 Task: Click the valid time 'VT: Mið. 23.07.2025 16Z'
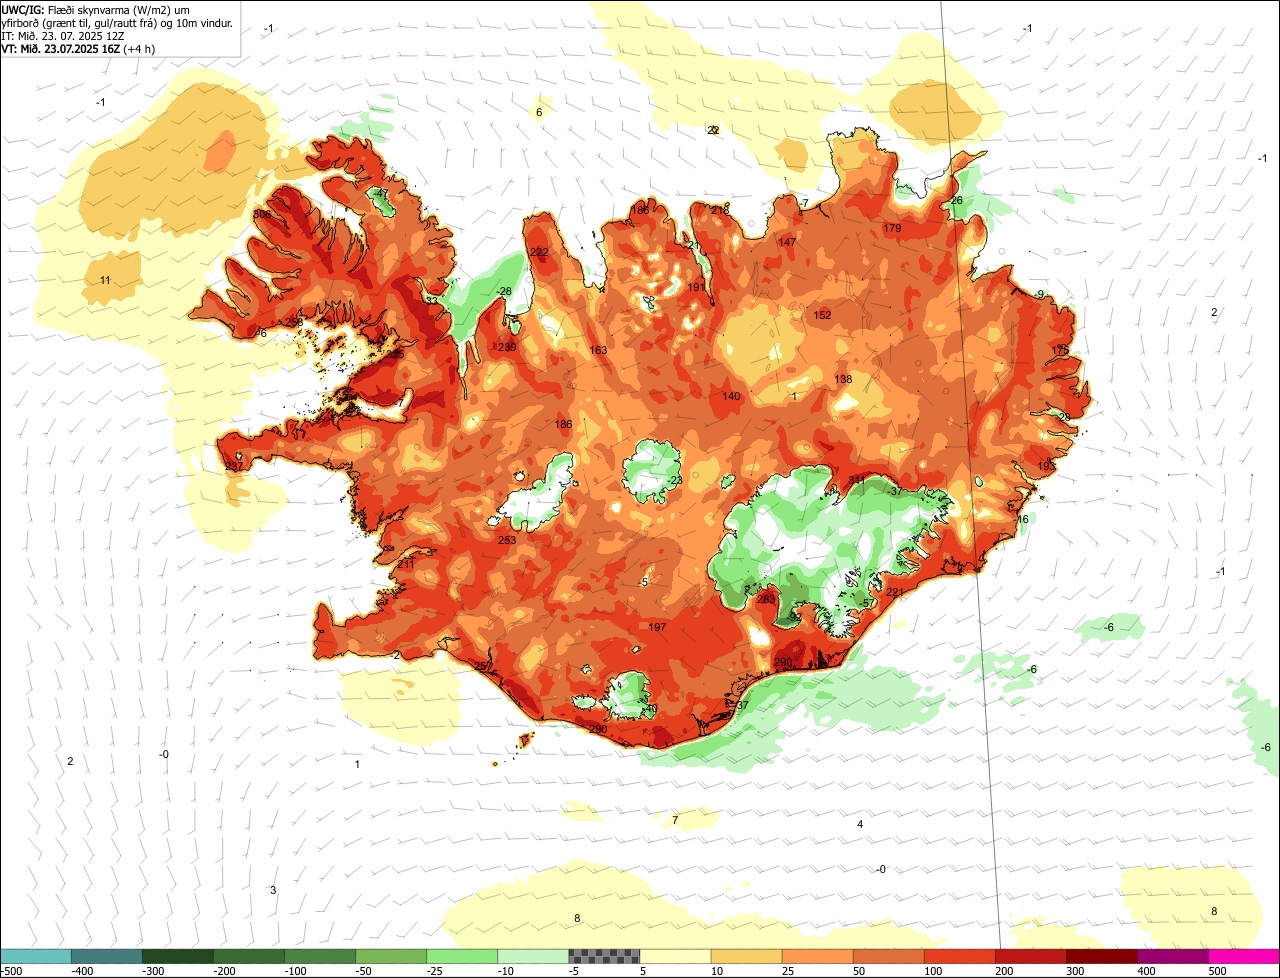61,48
